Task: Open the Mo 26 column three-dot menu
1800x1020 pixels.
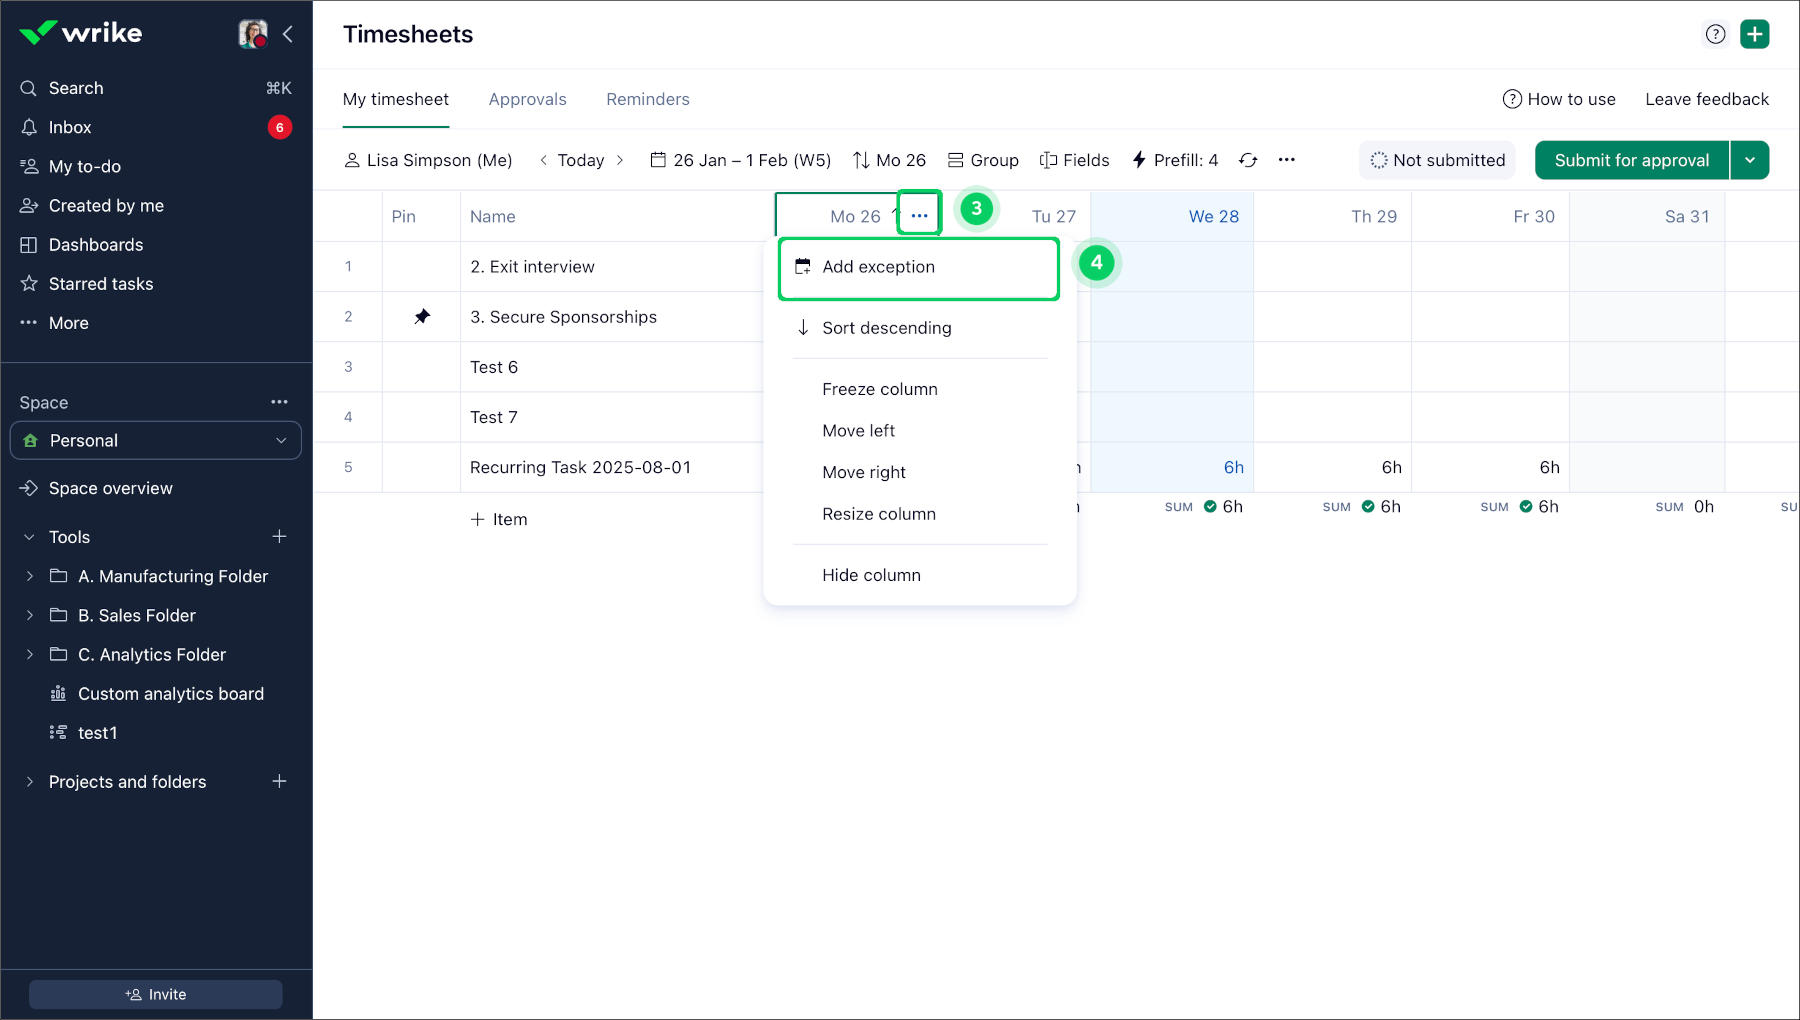Action: (x=919, y=216)
